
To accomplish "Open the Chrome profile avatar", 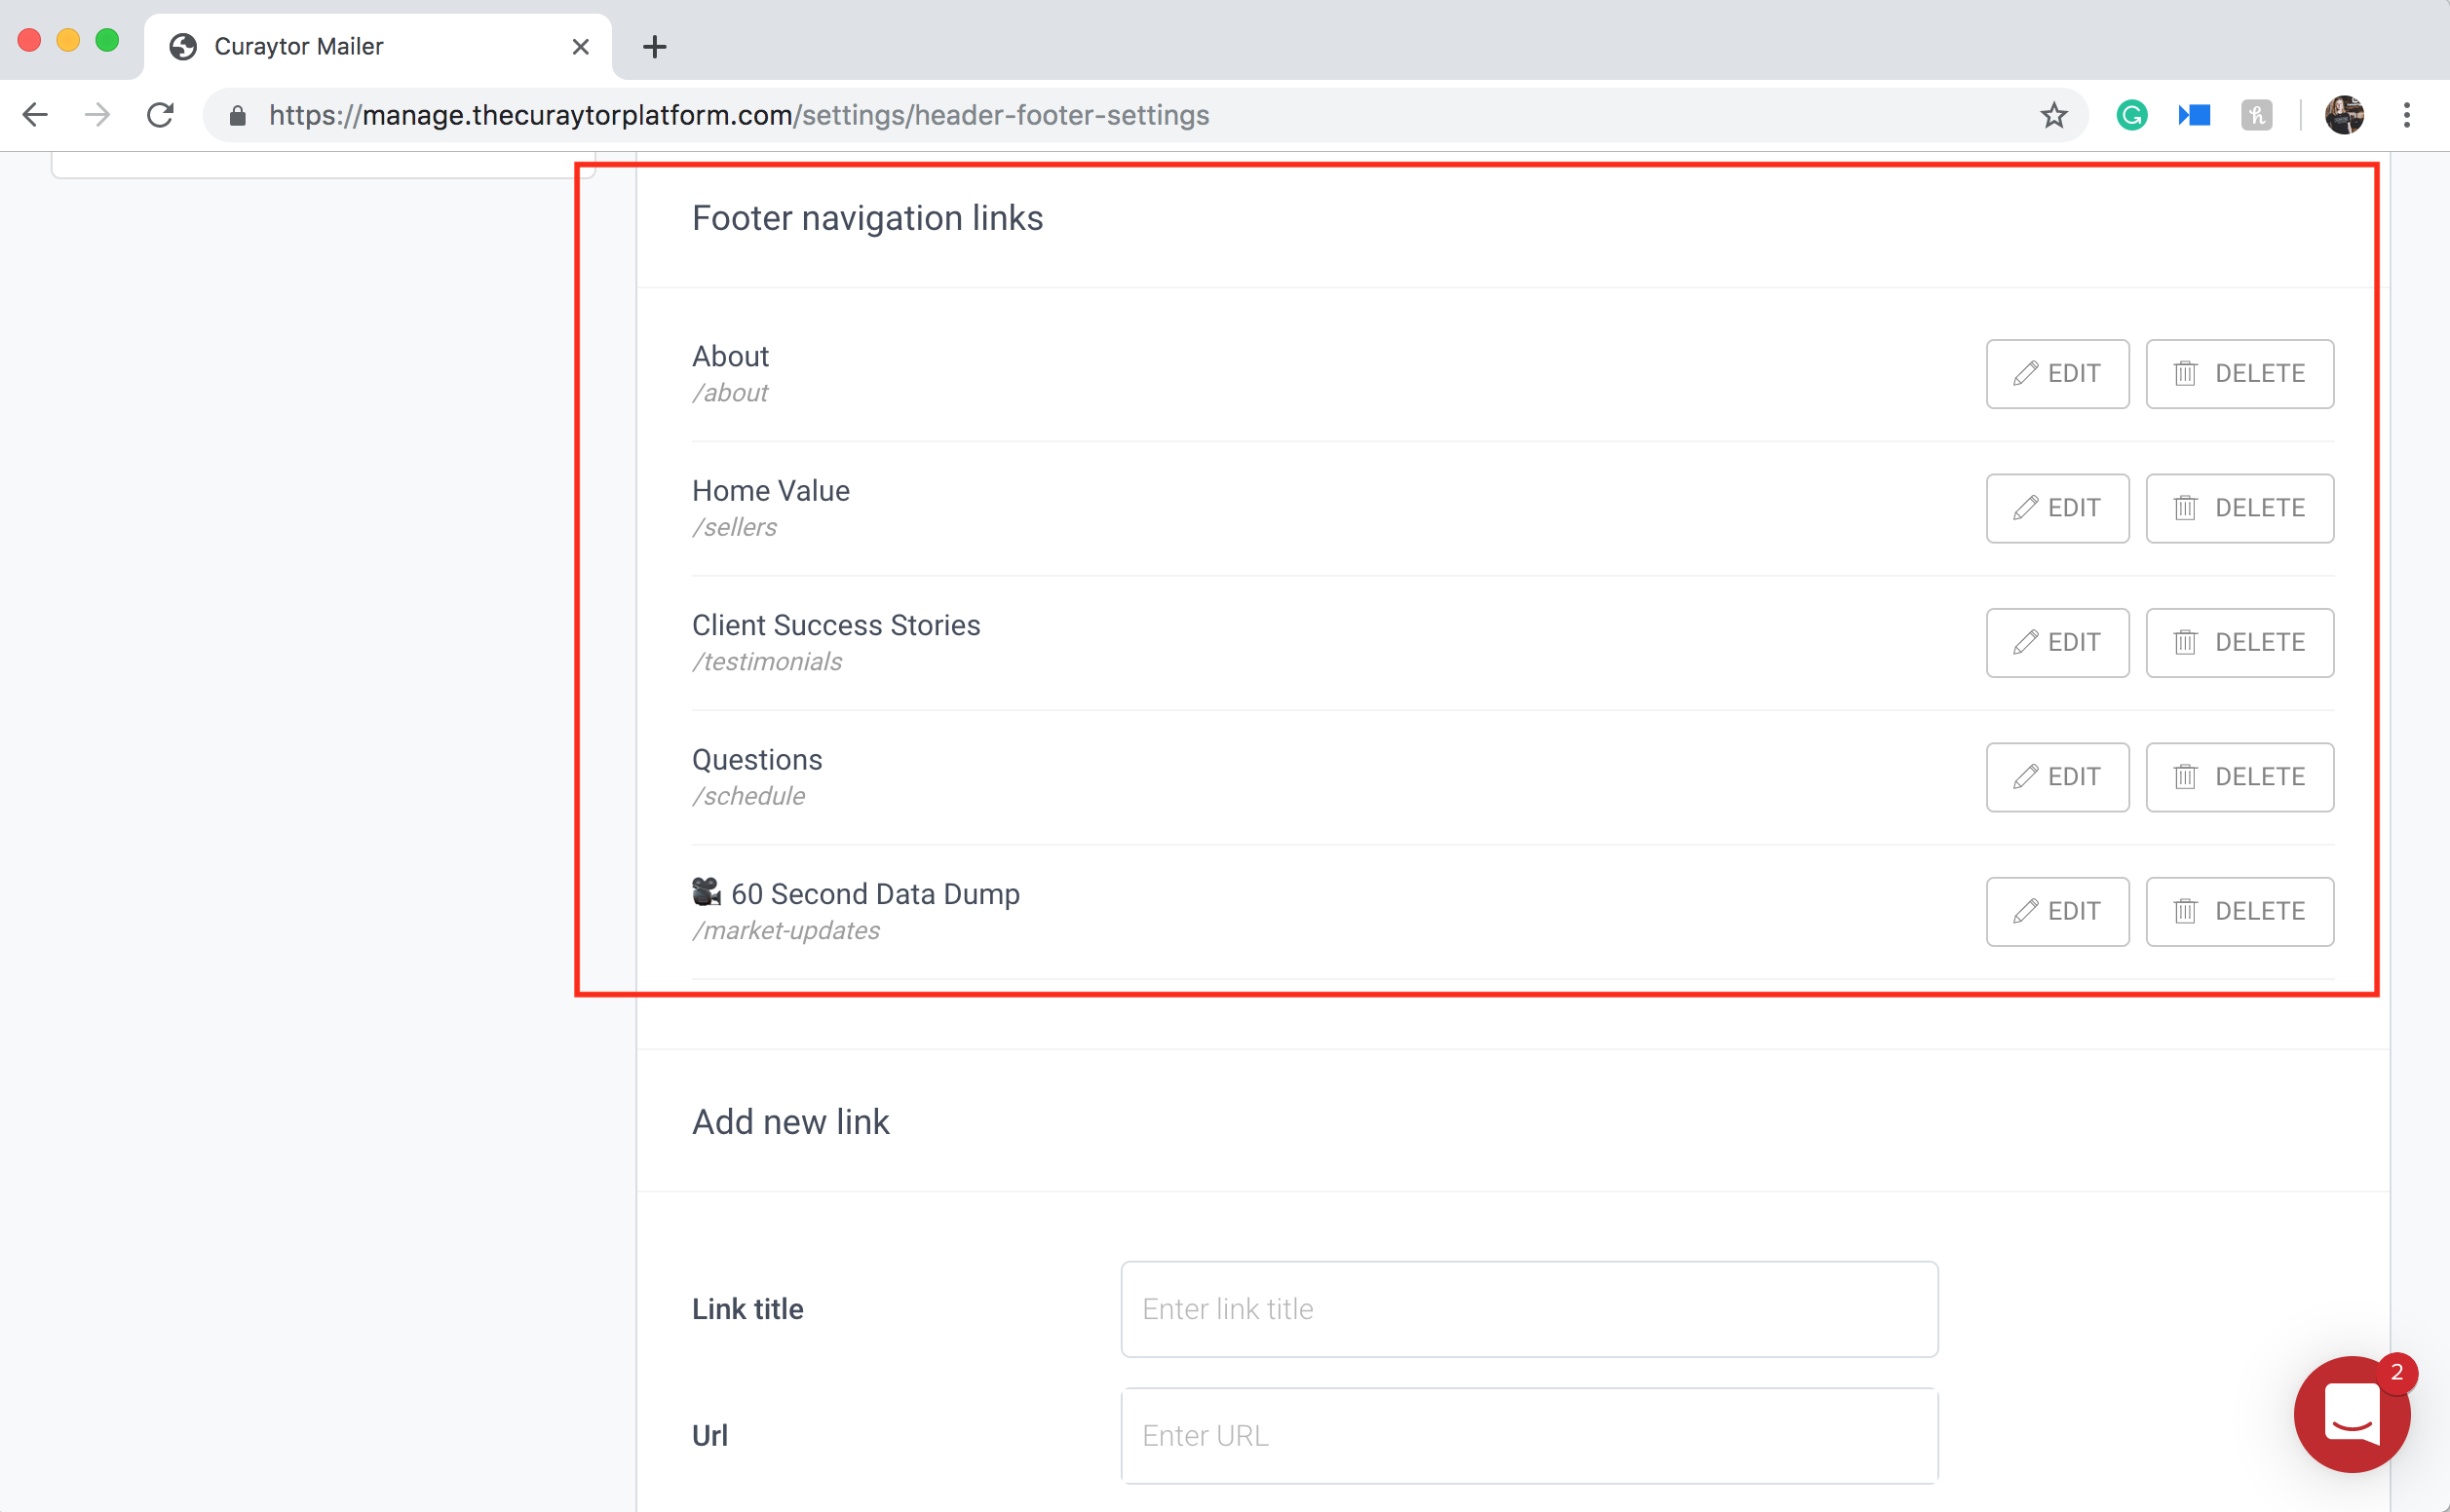I will click(2344, 115).
